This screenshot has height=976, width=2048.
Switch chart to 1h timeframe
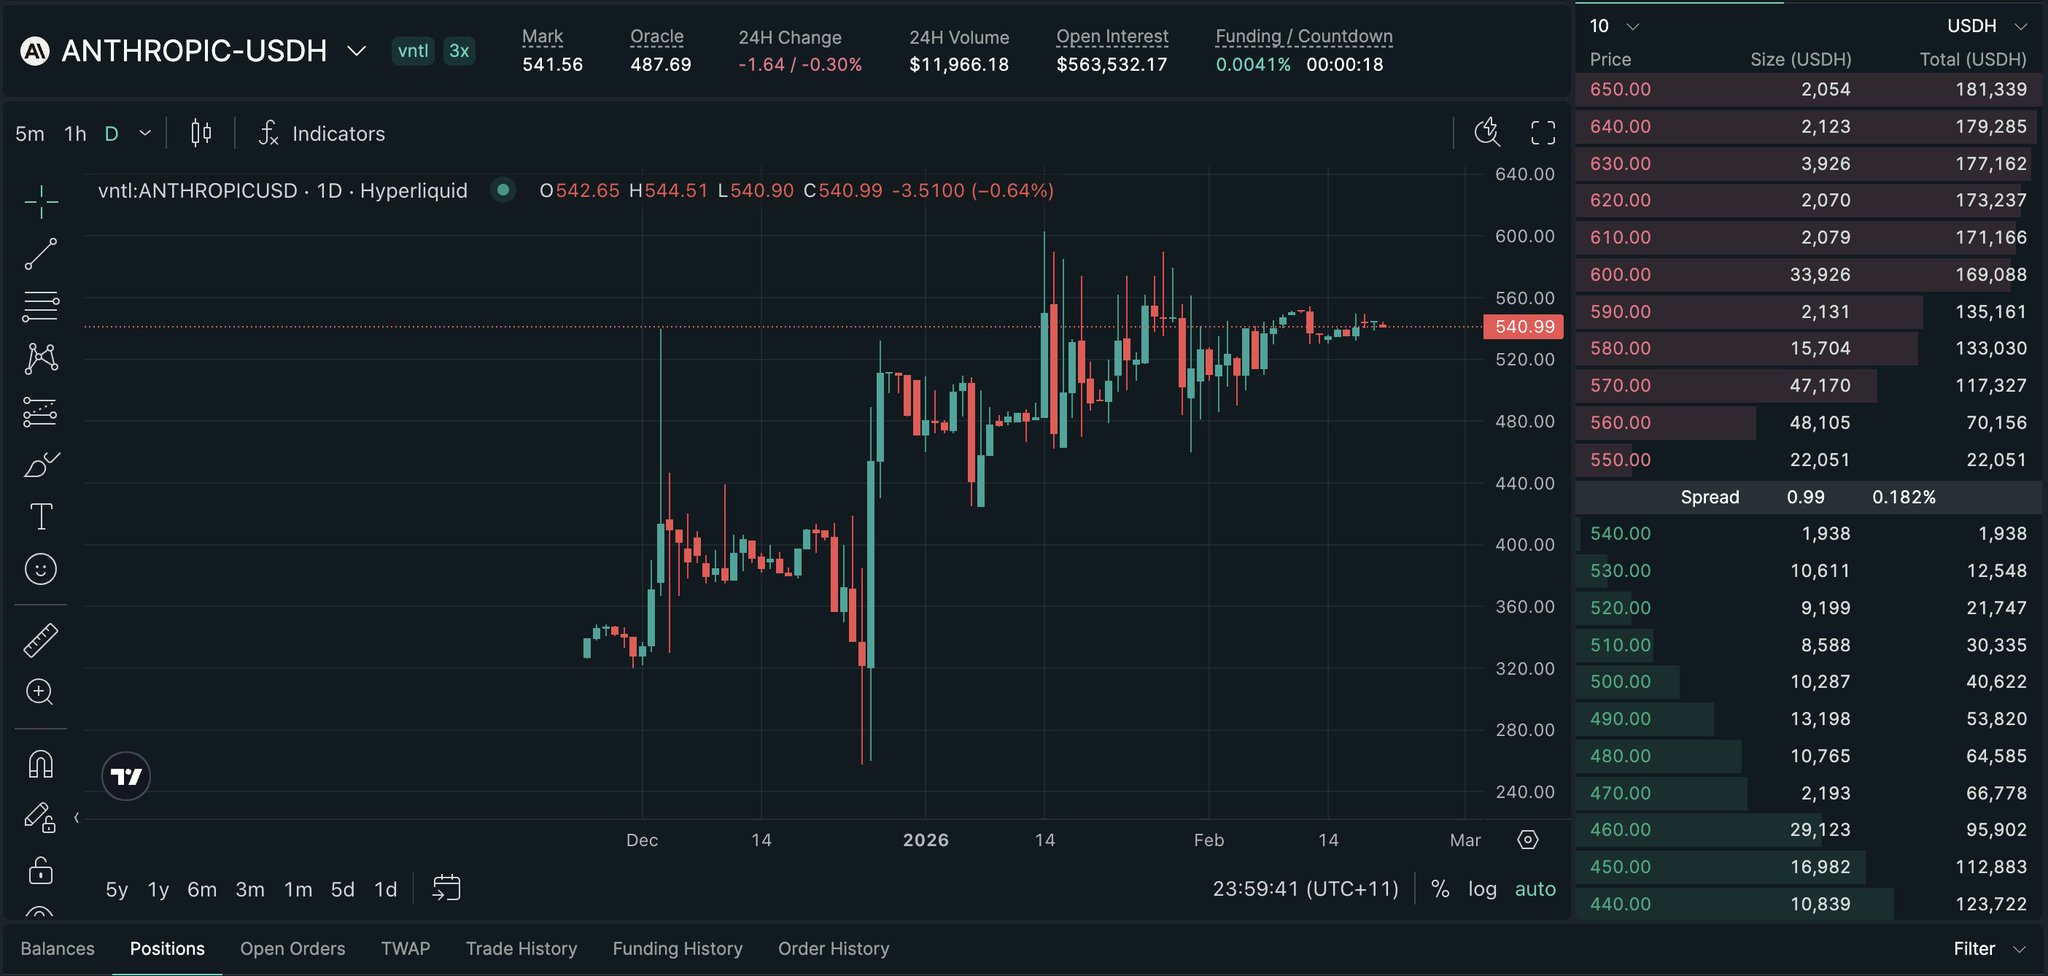click(x=75, y=134)
